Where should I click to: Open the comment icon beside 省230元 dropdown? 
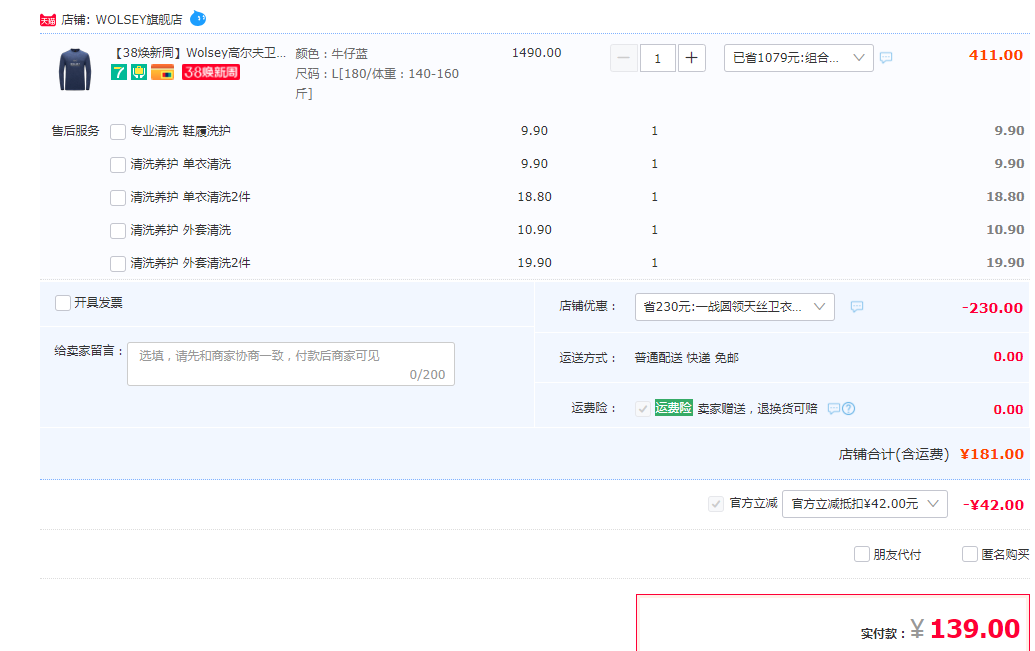pos(857,306)
